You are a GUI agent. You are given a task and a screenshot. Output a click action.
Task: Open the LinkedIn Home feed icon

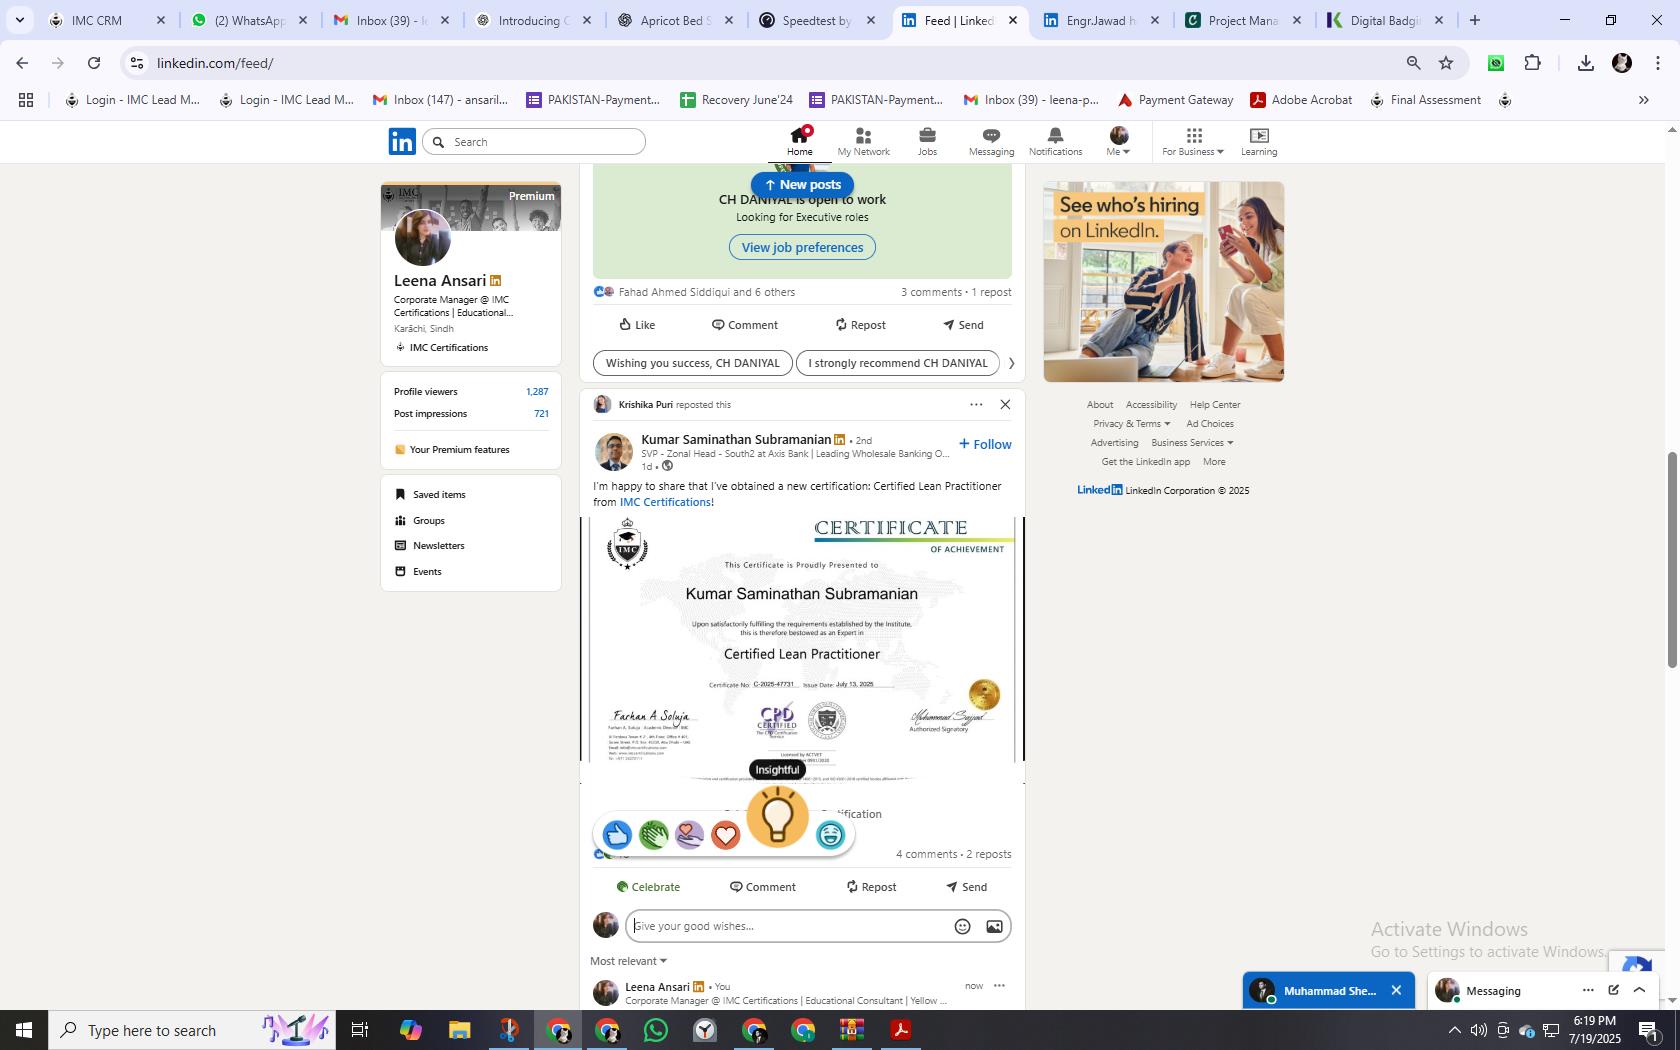pos(799,141)
